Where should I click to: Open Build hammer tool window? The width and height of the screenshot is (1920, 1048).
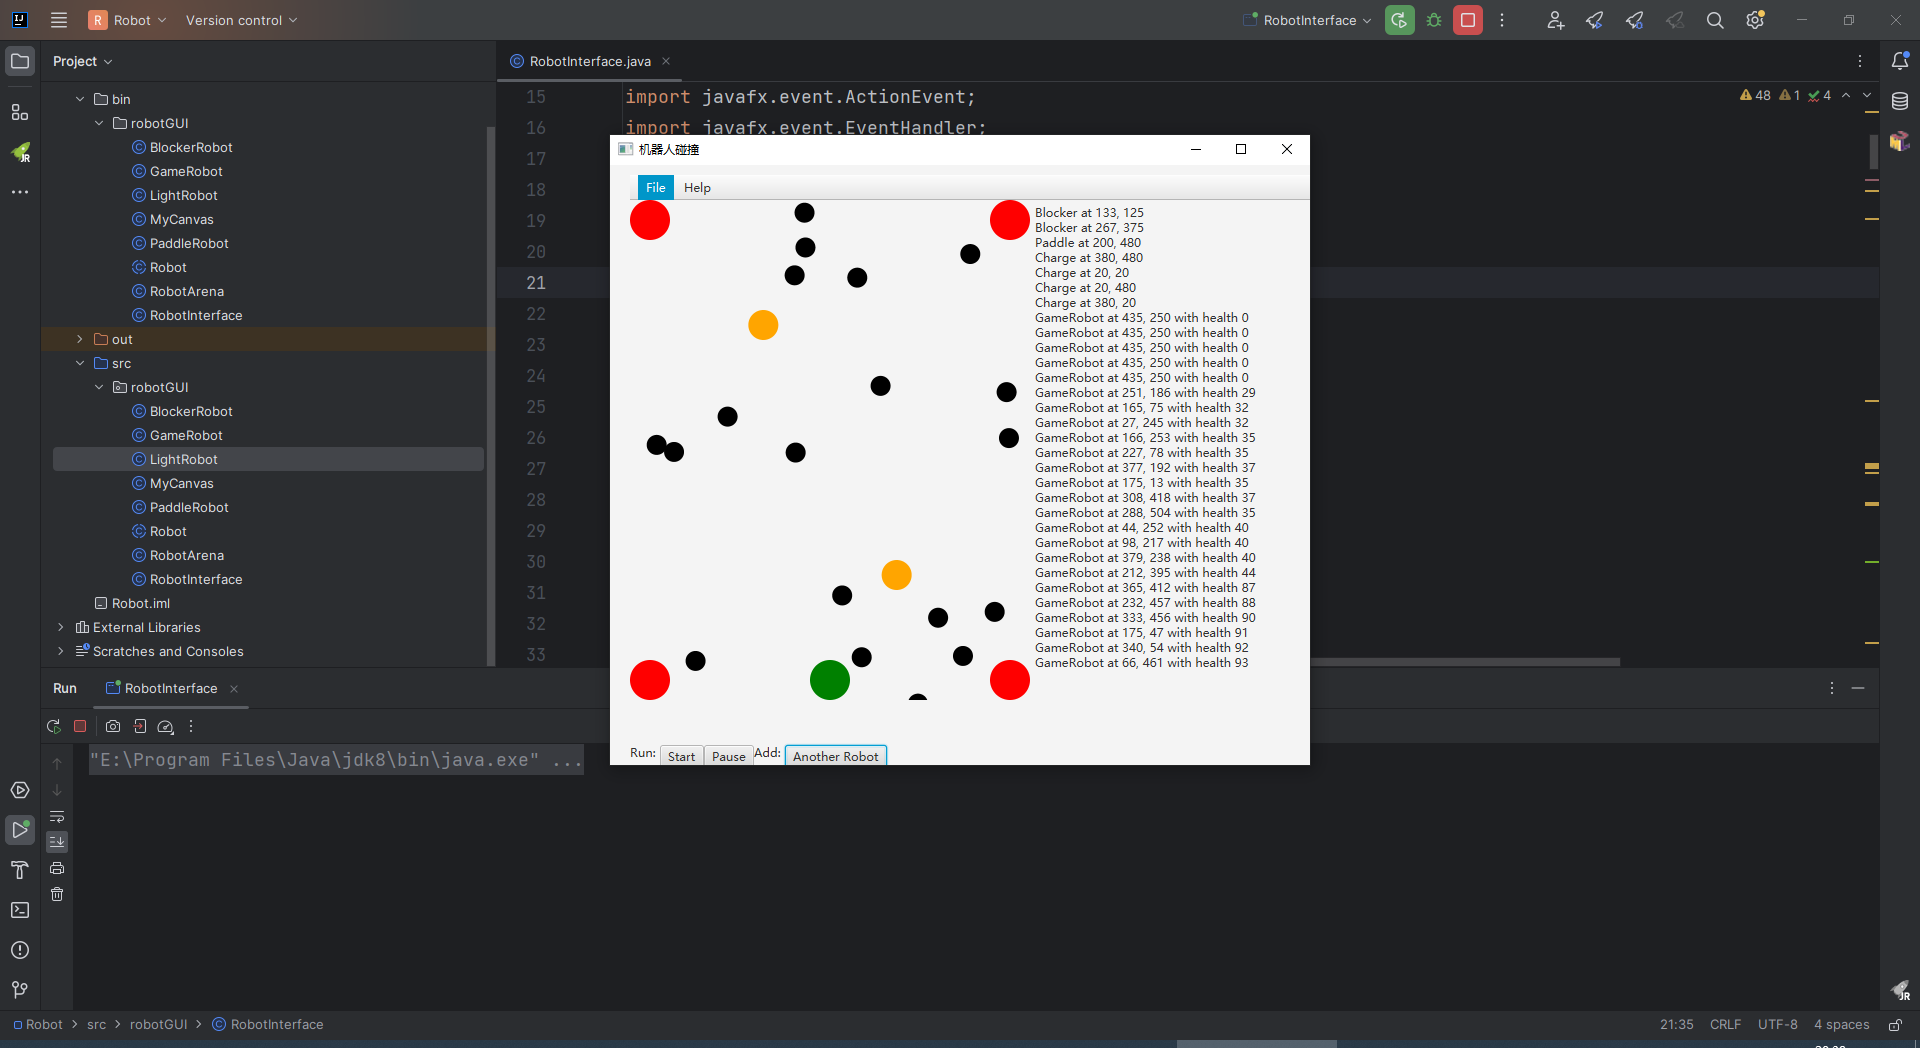20,870
